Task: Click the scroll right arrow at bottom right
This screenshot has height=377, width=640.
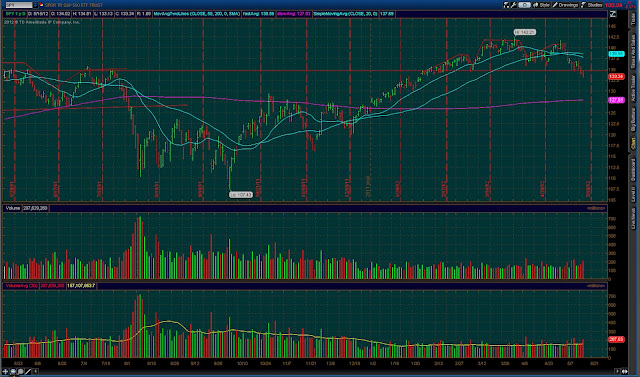Action: click(618, 371)
